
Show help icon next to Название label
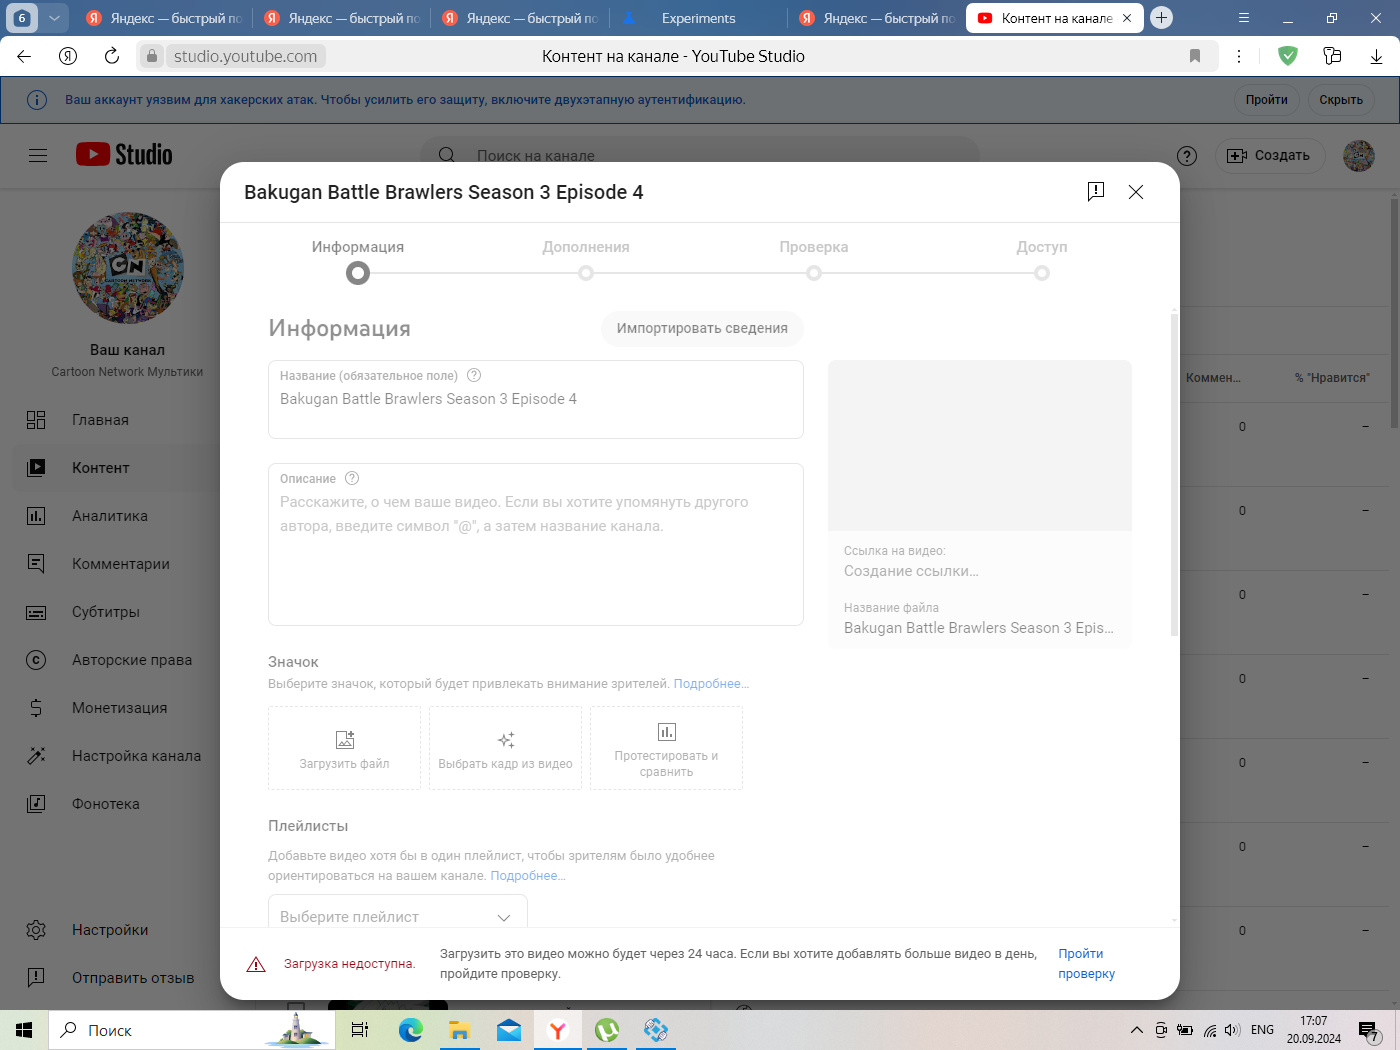pos(474,375)
